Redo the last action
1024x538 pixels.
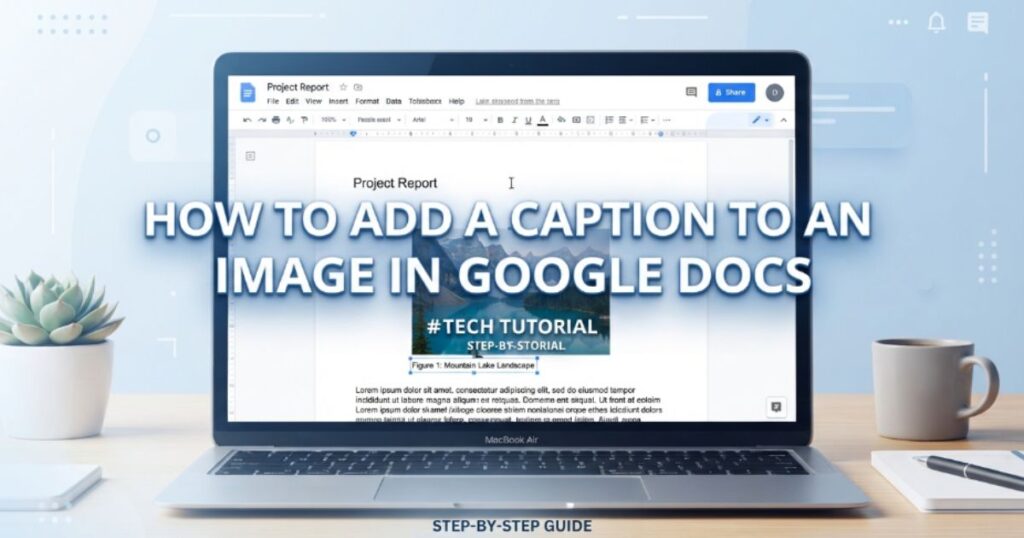point(261,120)
